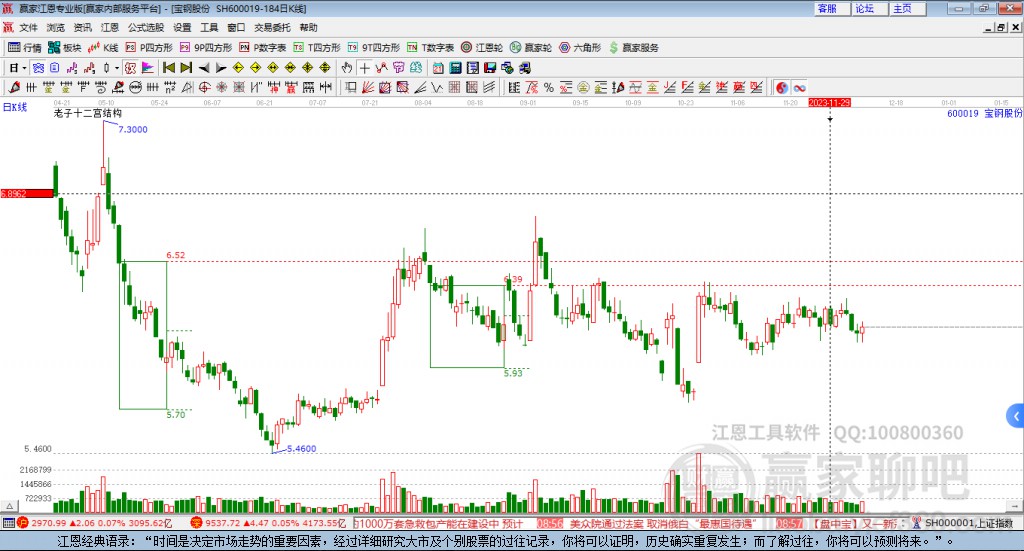This screenshot has height=551, width=1024.
Task: Toggle the crosshair cursor tool
Action: [364, 68]
